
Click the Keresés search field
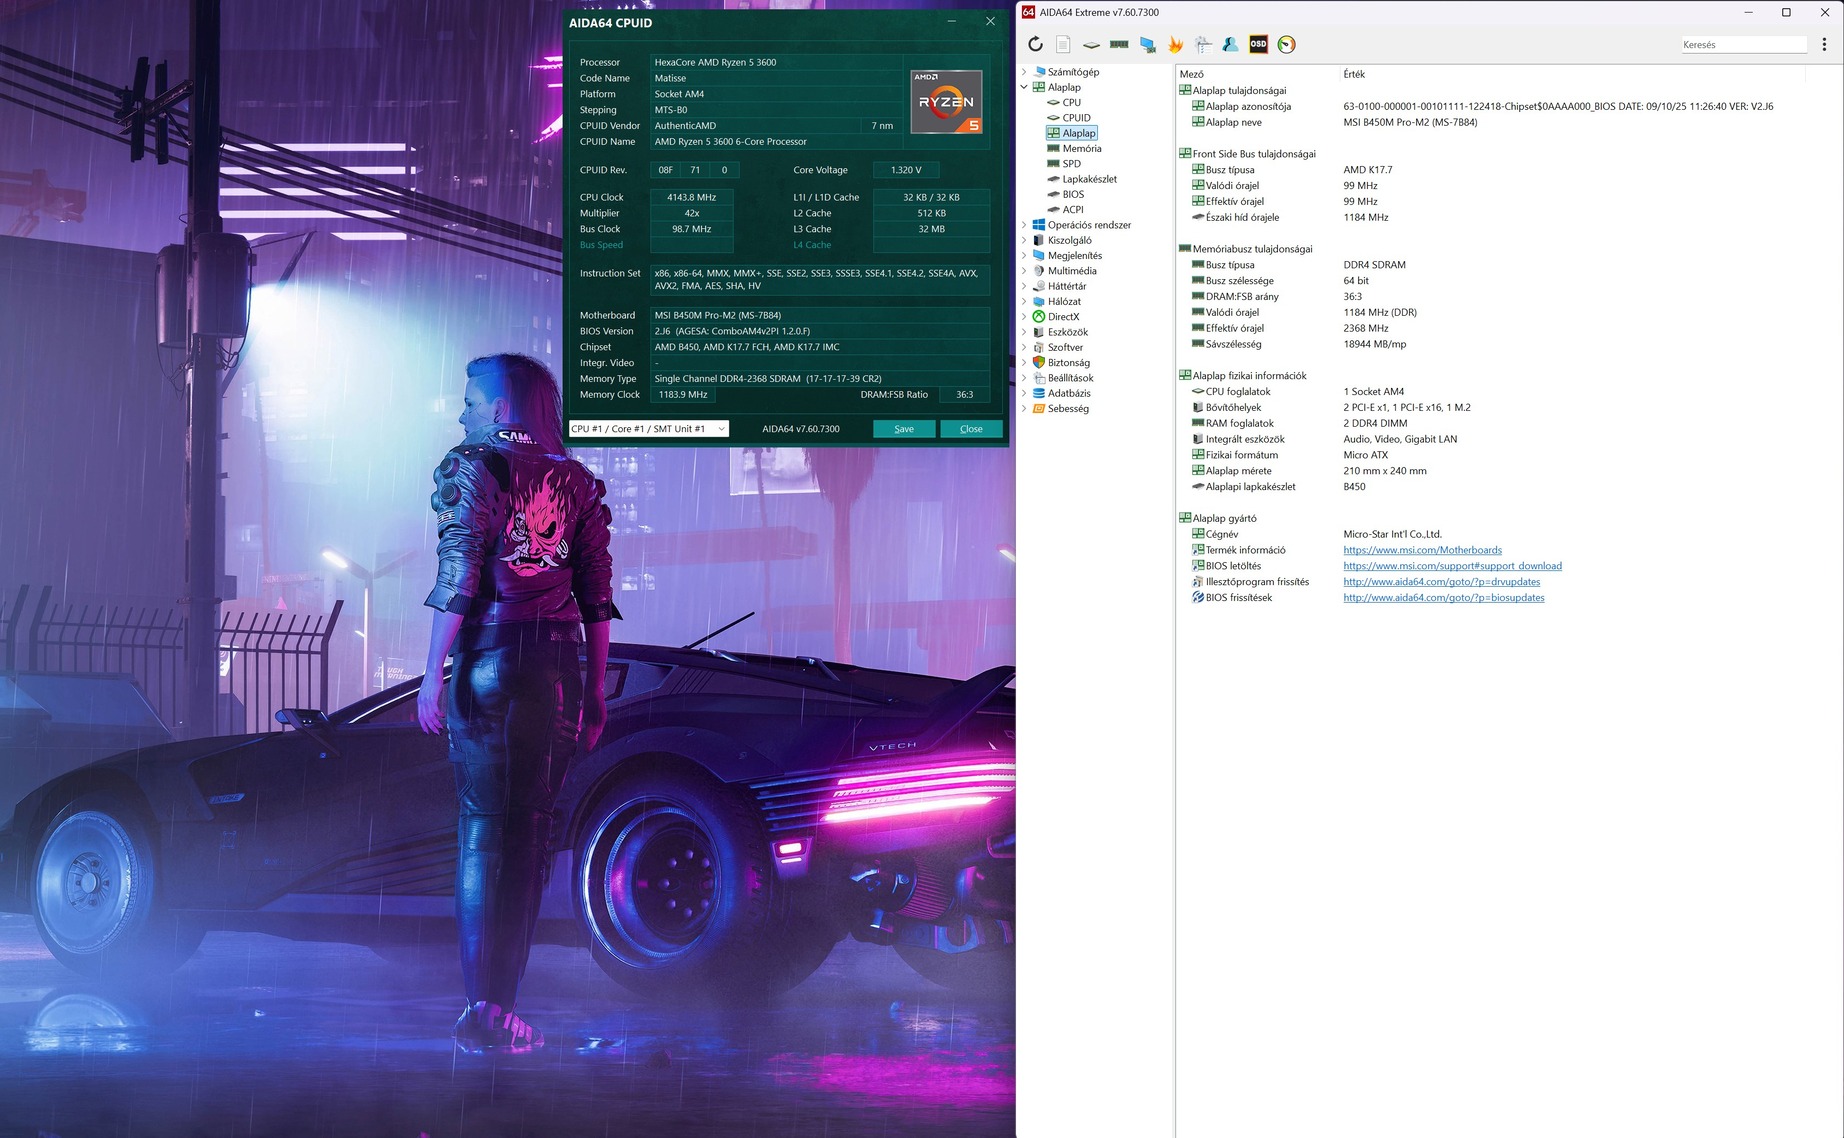pos(1743,44)
